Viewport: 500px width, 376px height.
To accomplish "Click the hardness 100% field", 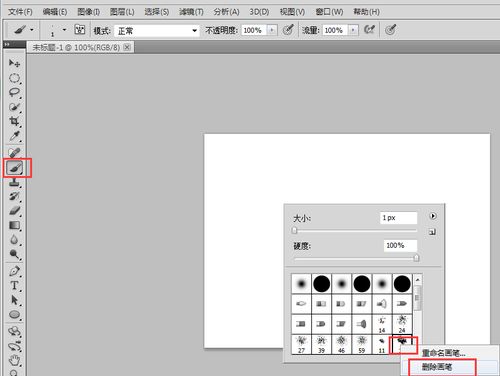I will click(400, 246).
